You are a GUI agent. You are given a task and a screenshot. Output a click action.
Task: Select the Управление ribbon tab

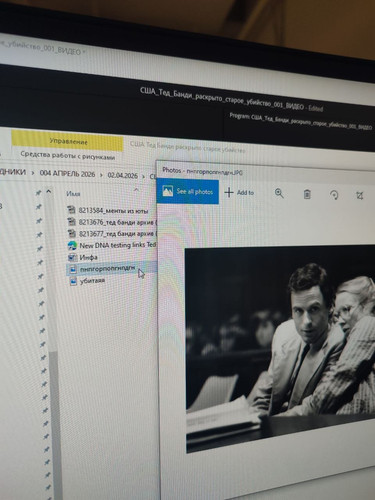(68, 141)
